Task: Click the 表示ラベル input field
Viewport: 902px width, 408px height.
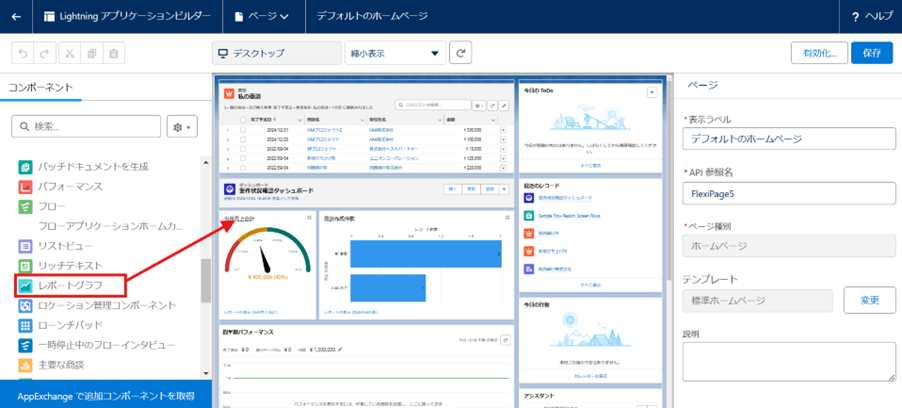Action: click(789, 139)
